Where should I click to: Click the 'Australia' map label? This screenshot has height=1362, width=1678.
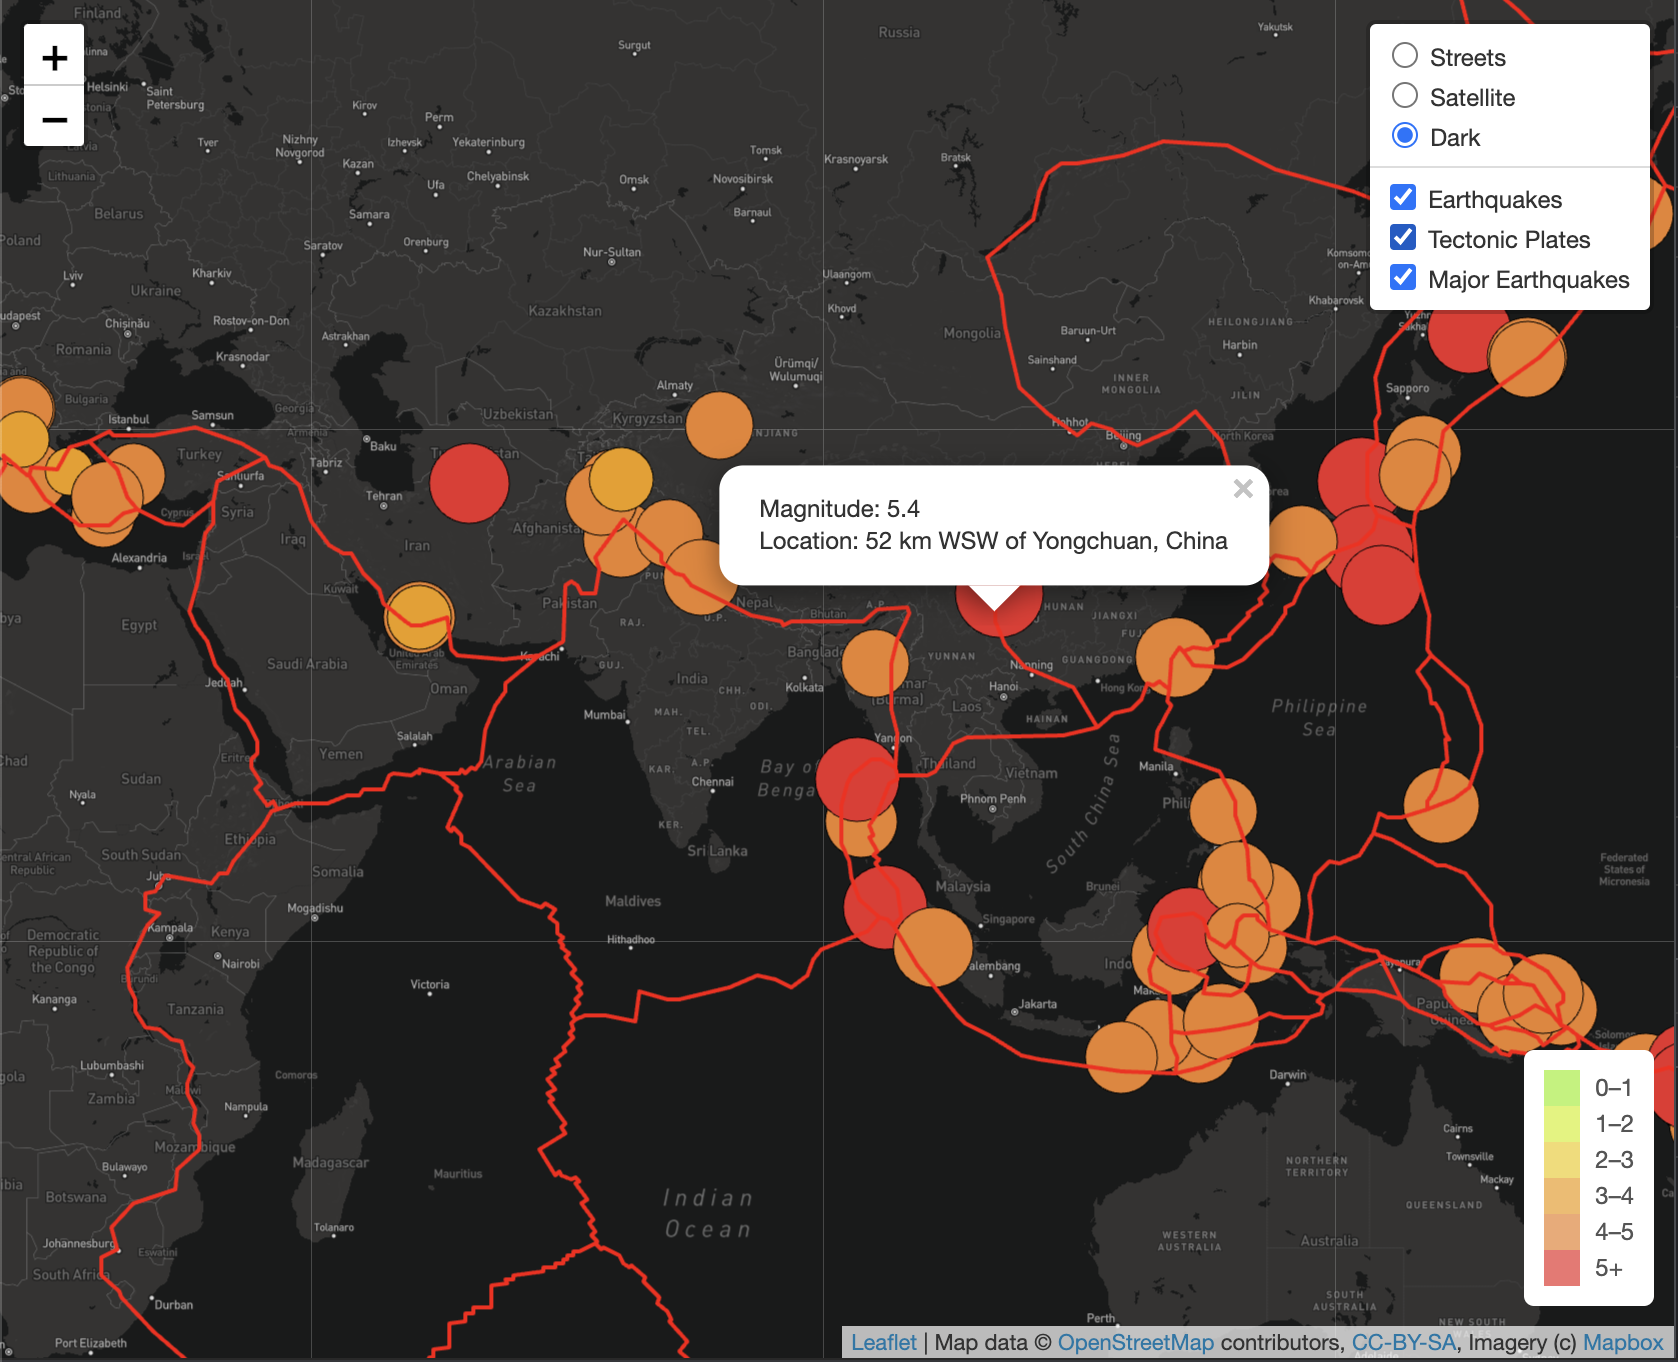pyautogui.click(x=1329, y=1241)
